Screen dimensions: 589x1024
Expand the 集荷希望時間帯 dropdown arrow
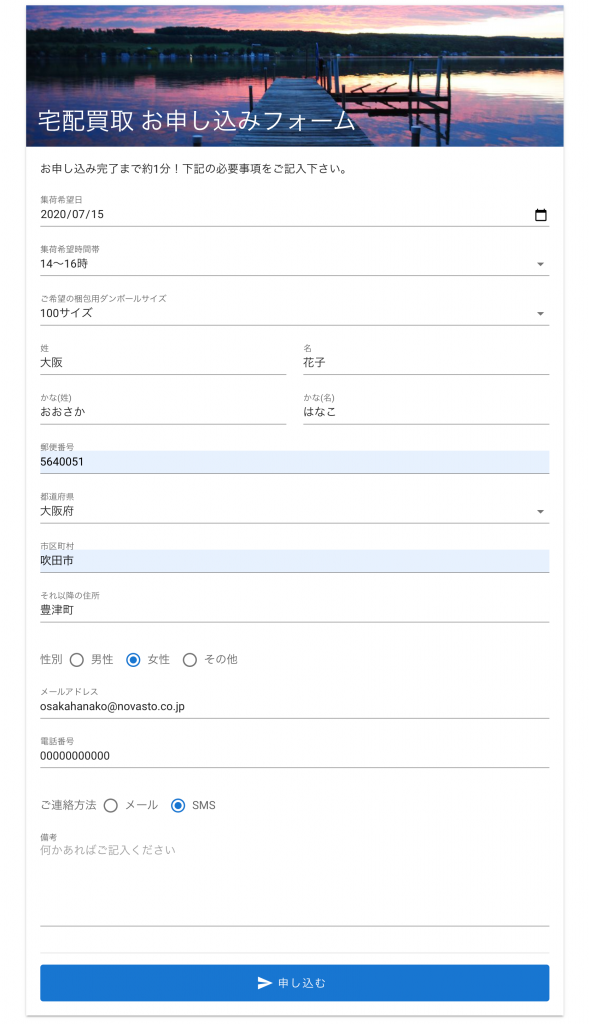[x=540, y=264]
